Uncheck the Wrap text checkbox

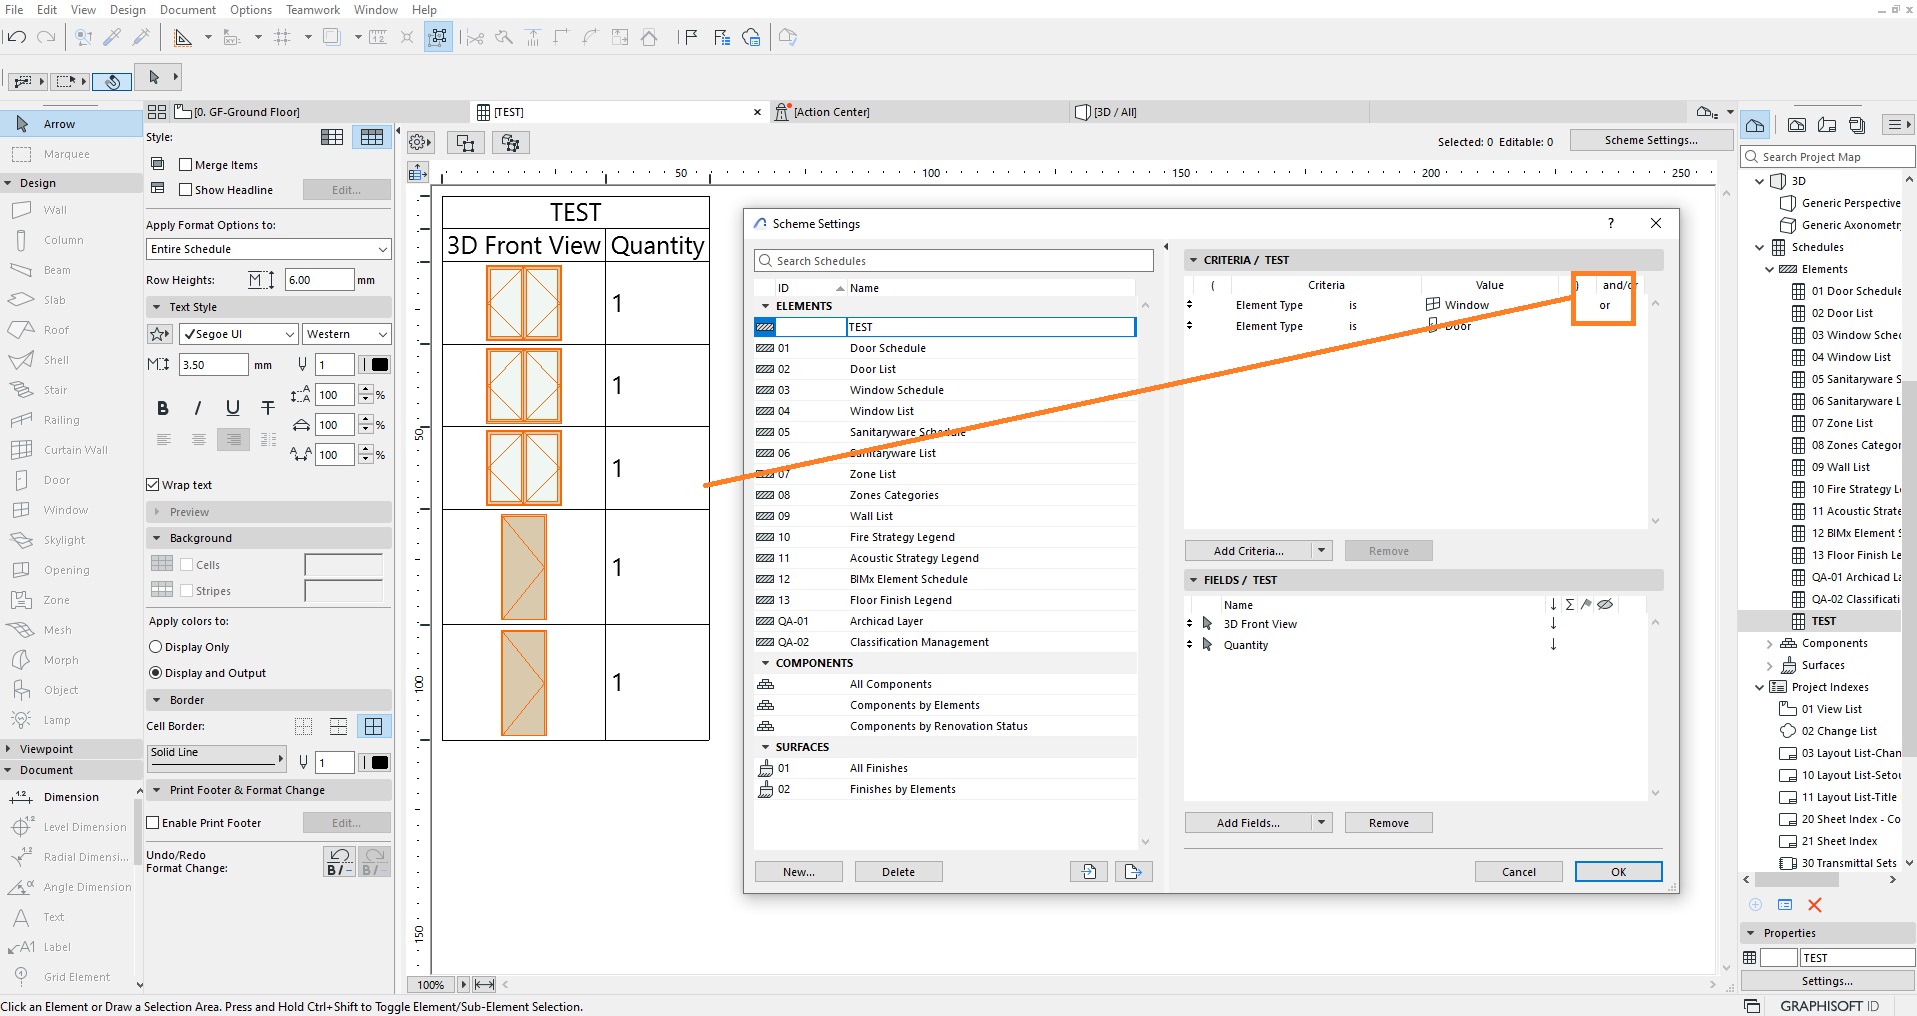(153, 485)
